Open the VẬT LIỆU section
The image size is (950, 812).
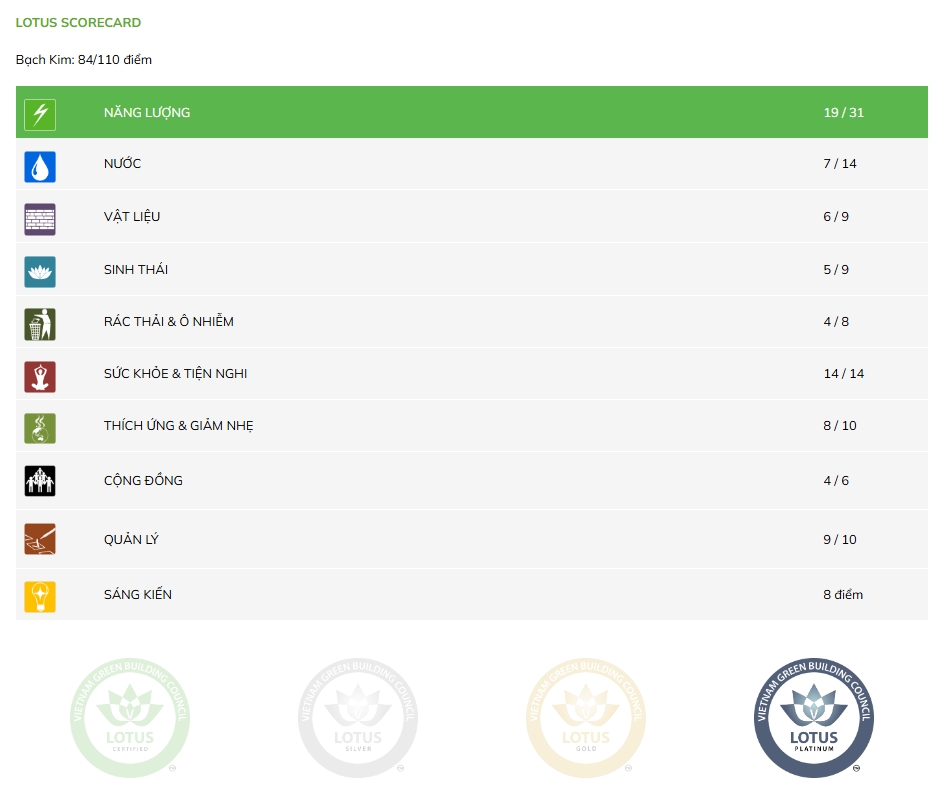[132, 217]
